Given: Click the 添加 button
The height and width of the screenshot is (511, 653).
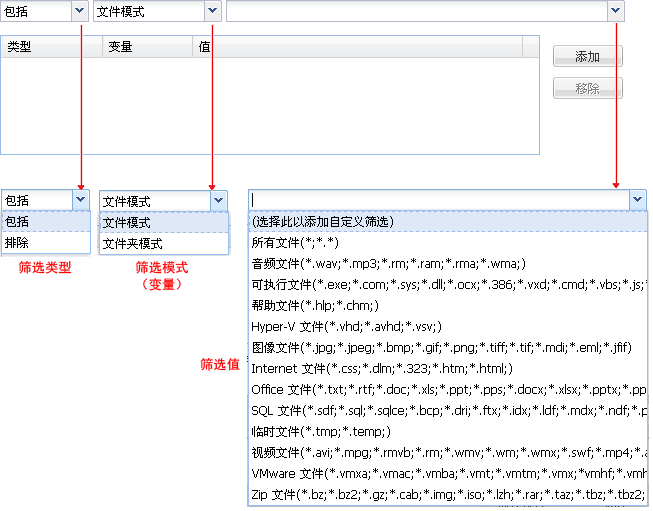Looking at the screenshot, I should [588, 56].
